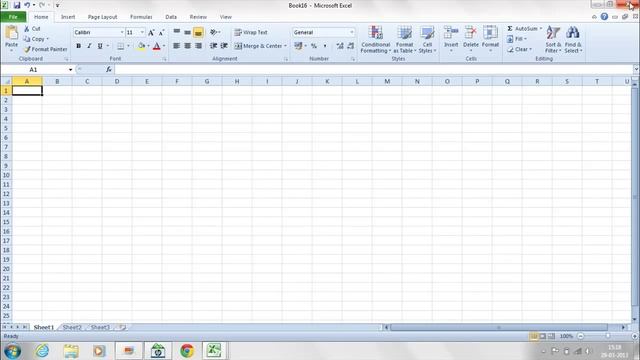Screen dimensions: 640x360
Task: Decrease the cell indent
Action: [213, 46]
